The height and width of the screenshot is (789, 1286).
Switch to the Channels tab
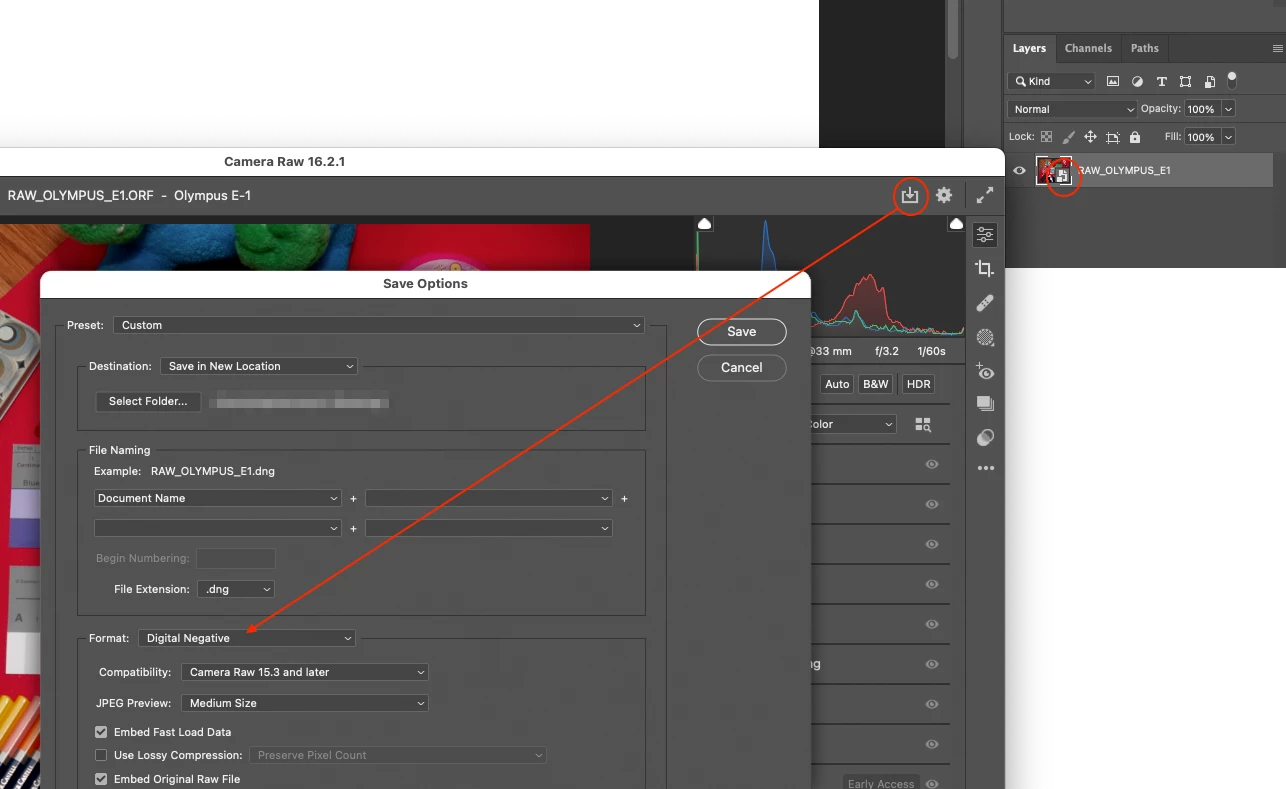click(x=1088, y=48)
